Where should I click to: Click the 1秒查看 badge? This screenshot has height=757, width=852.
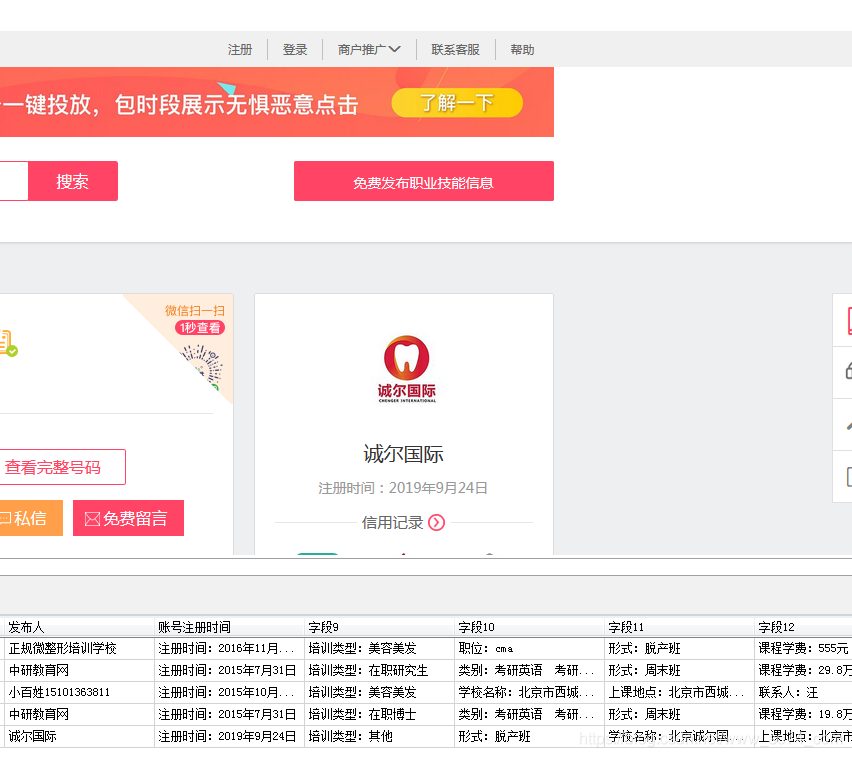point(198,327)
